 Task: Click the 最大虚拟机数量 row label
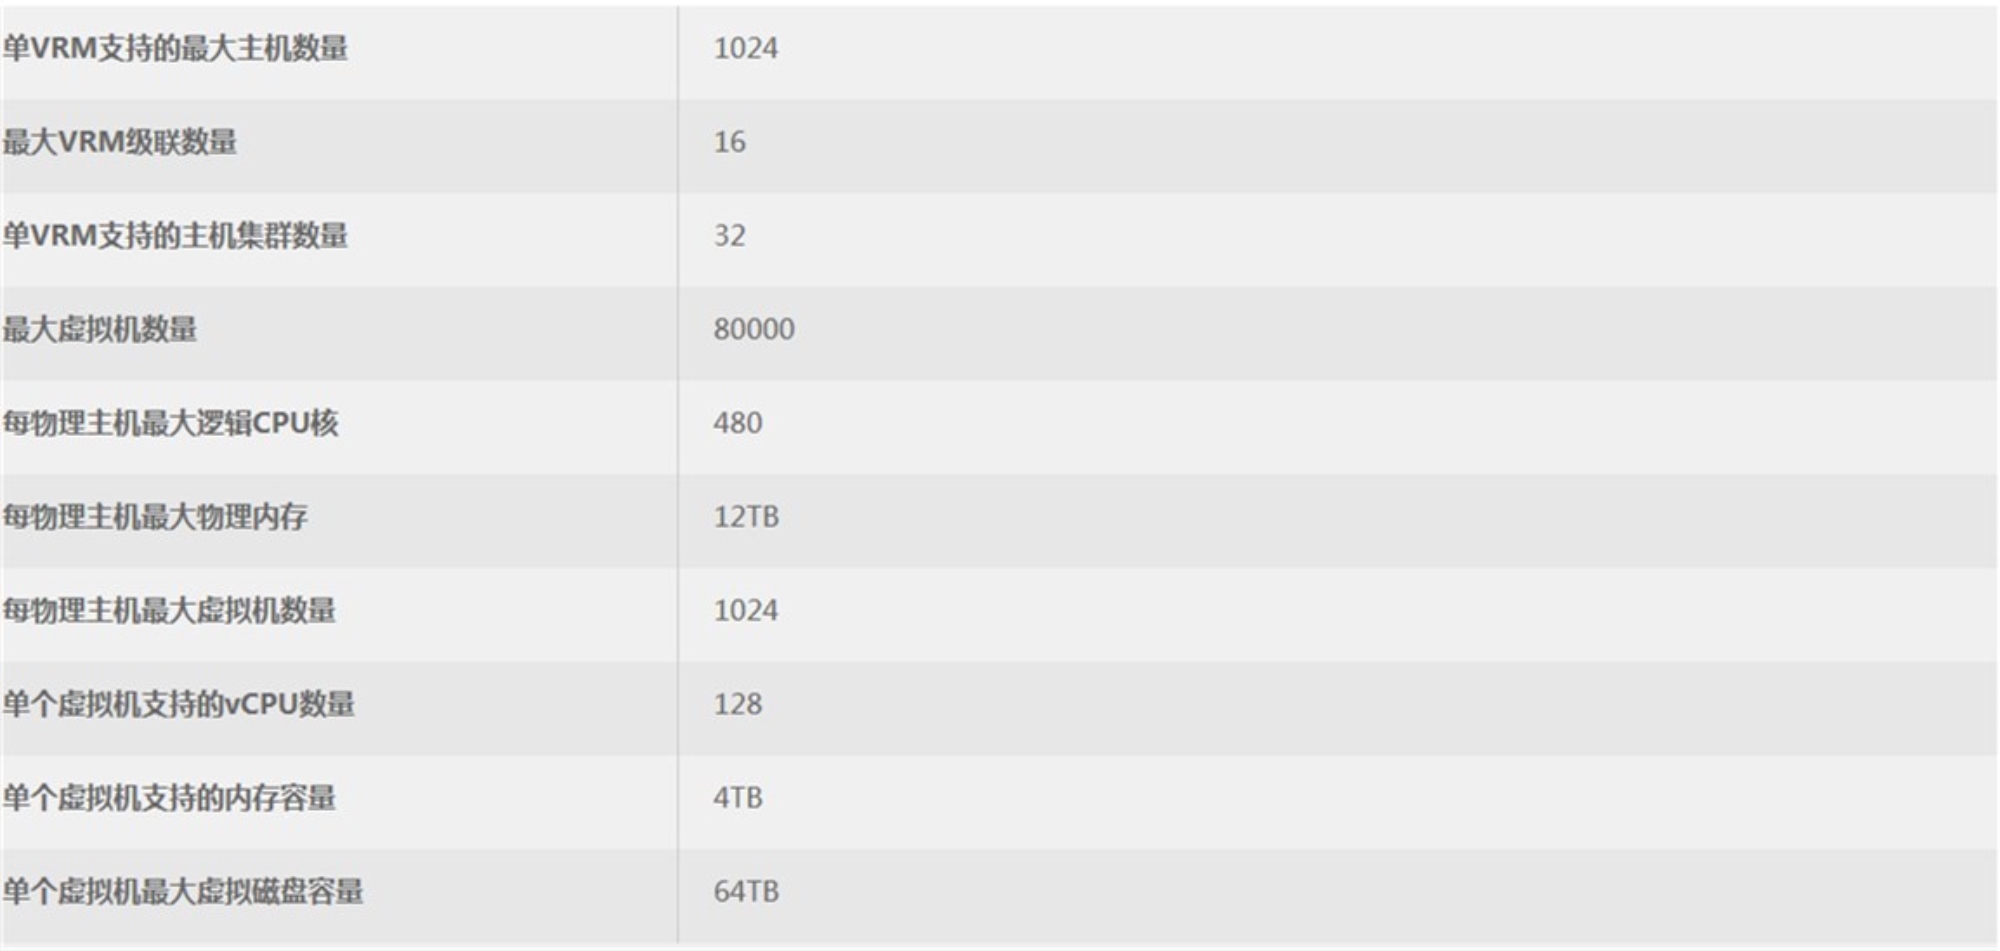coord(100,329)
